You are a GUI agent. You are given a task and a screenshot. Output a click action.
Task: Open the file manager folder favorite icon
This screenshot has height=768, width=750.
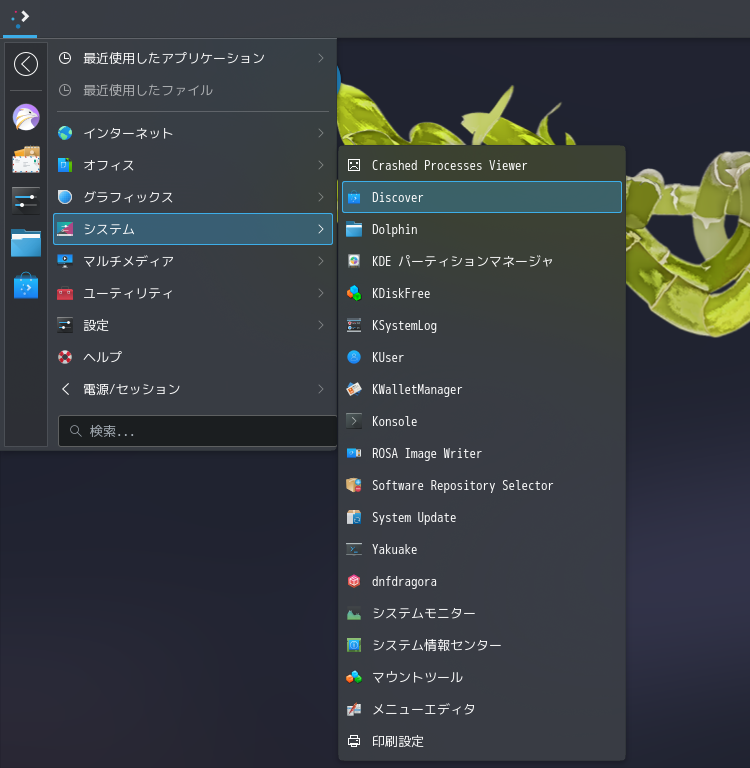click(26, 242)
